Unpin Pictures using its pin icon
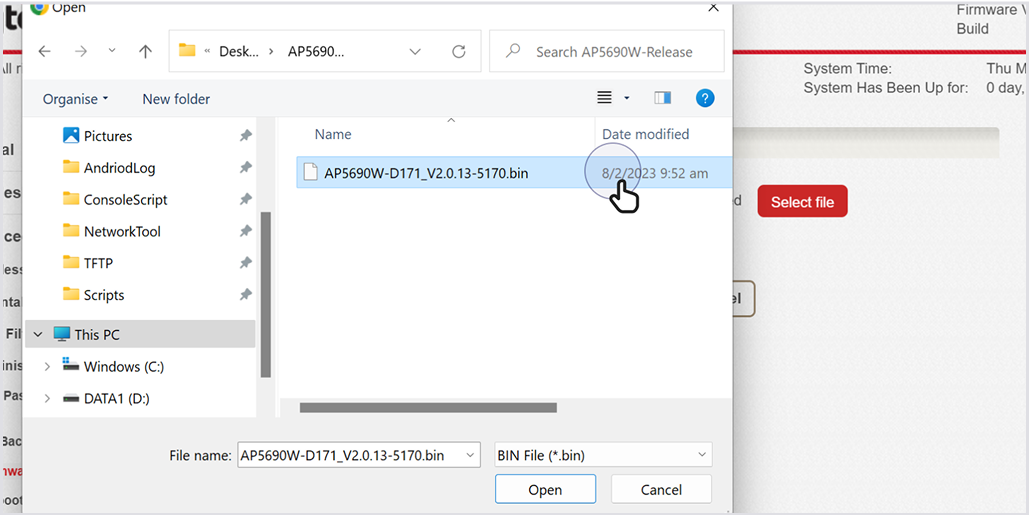The width and height of the screenshot is (1029, 515). point(245,136)
